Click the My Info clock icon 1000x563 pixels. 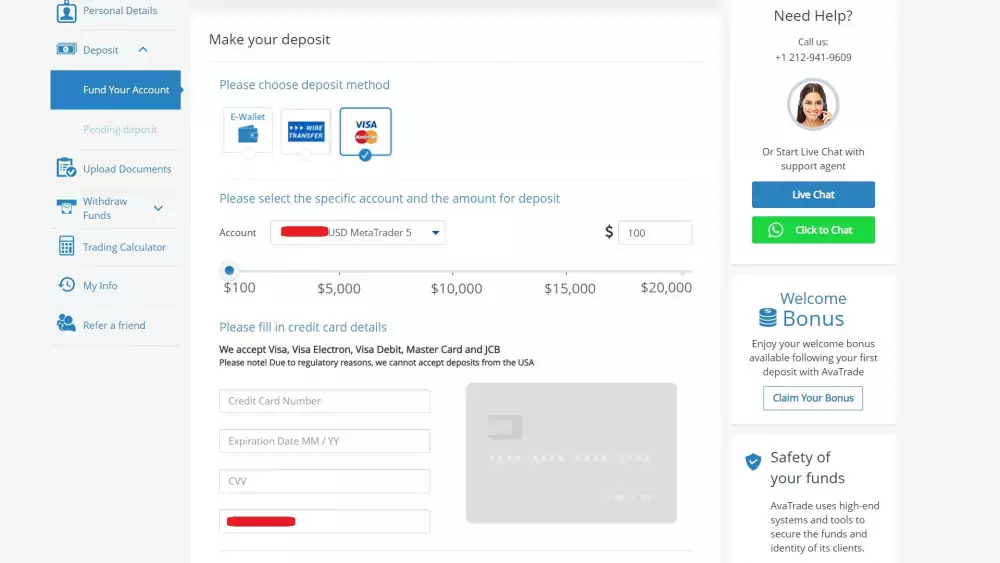(66, 284)
